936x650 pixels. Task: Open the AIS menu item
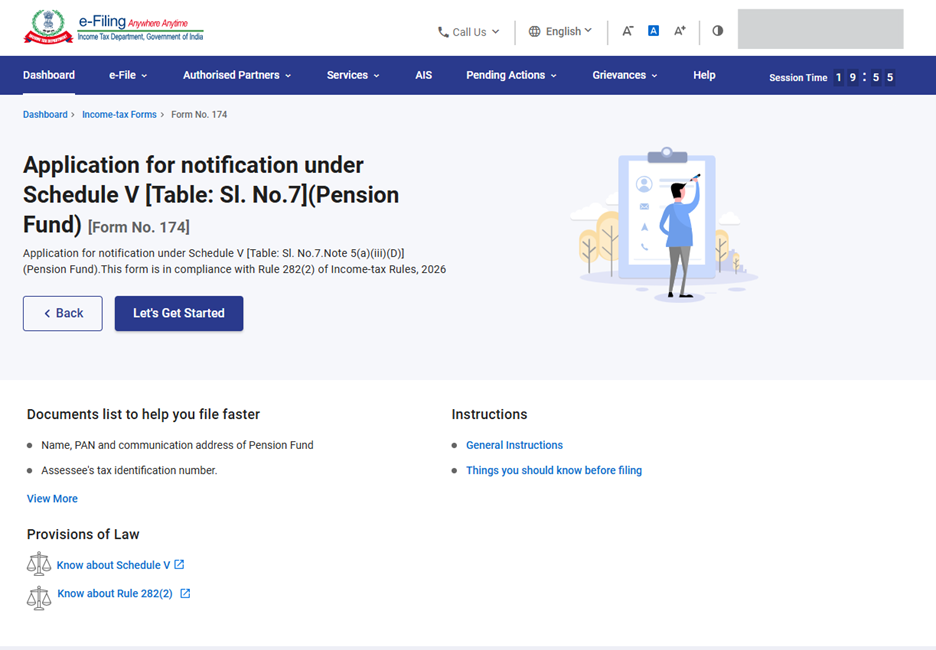(x=423, y=75)
